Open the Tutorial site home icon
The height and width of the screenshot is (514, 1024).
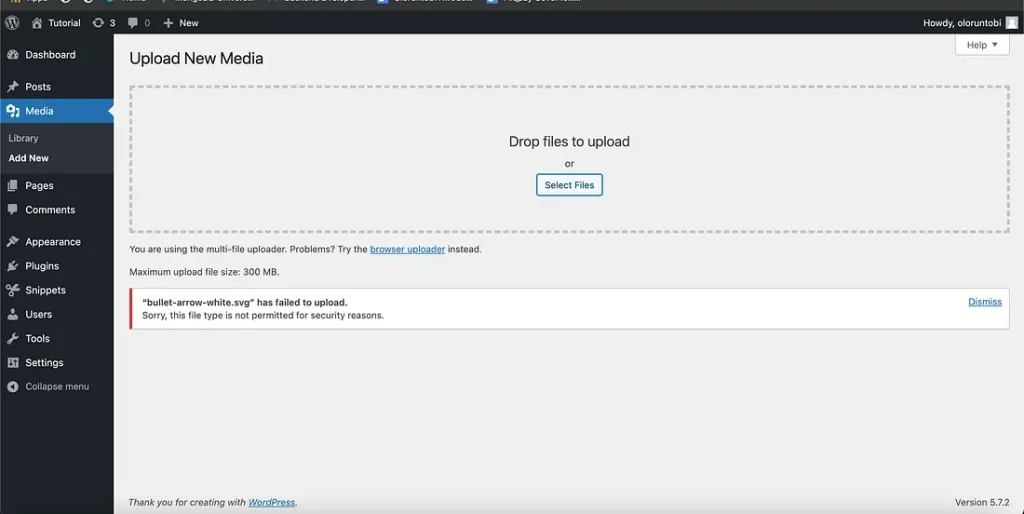click(x=37, y=22)
